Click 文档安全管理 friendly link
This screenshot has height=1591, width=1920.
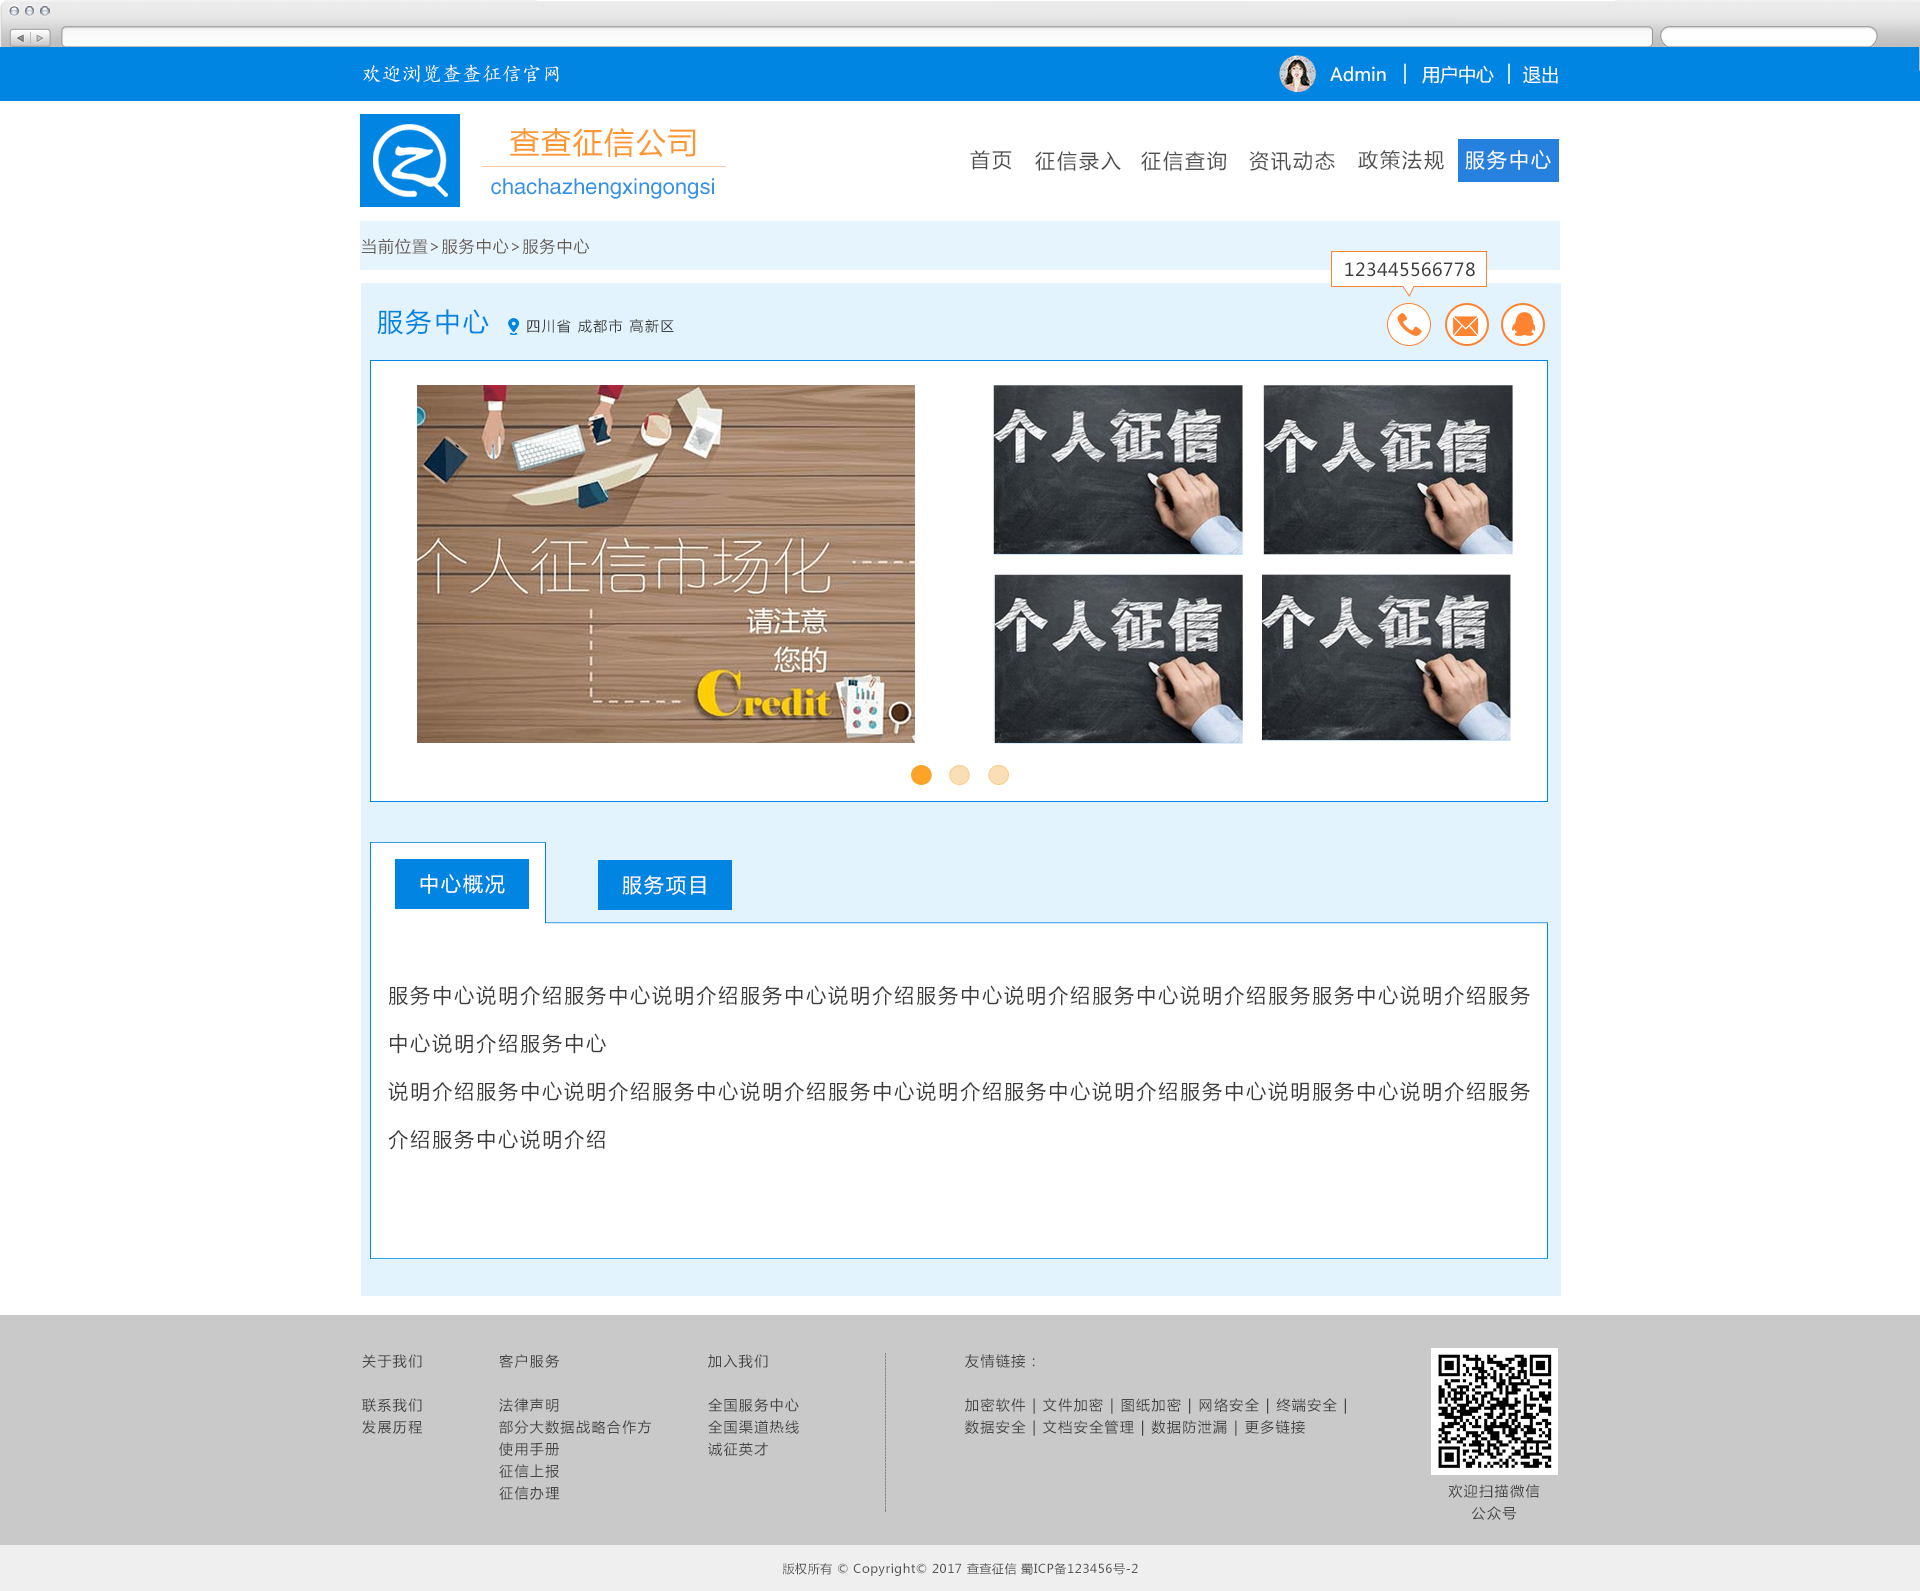(1088, 1427)
